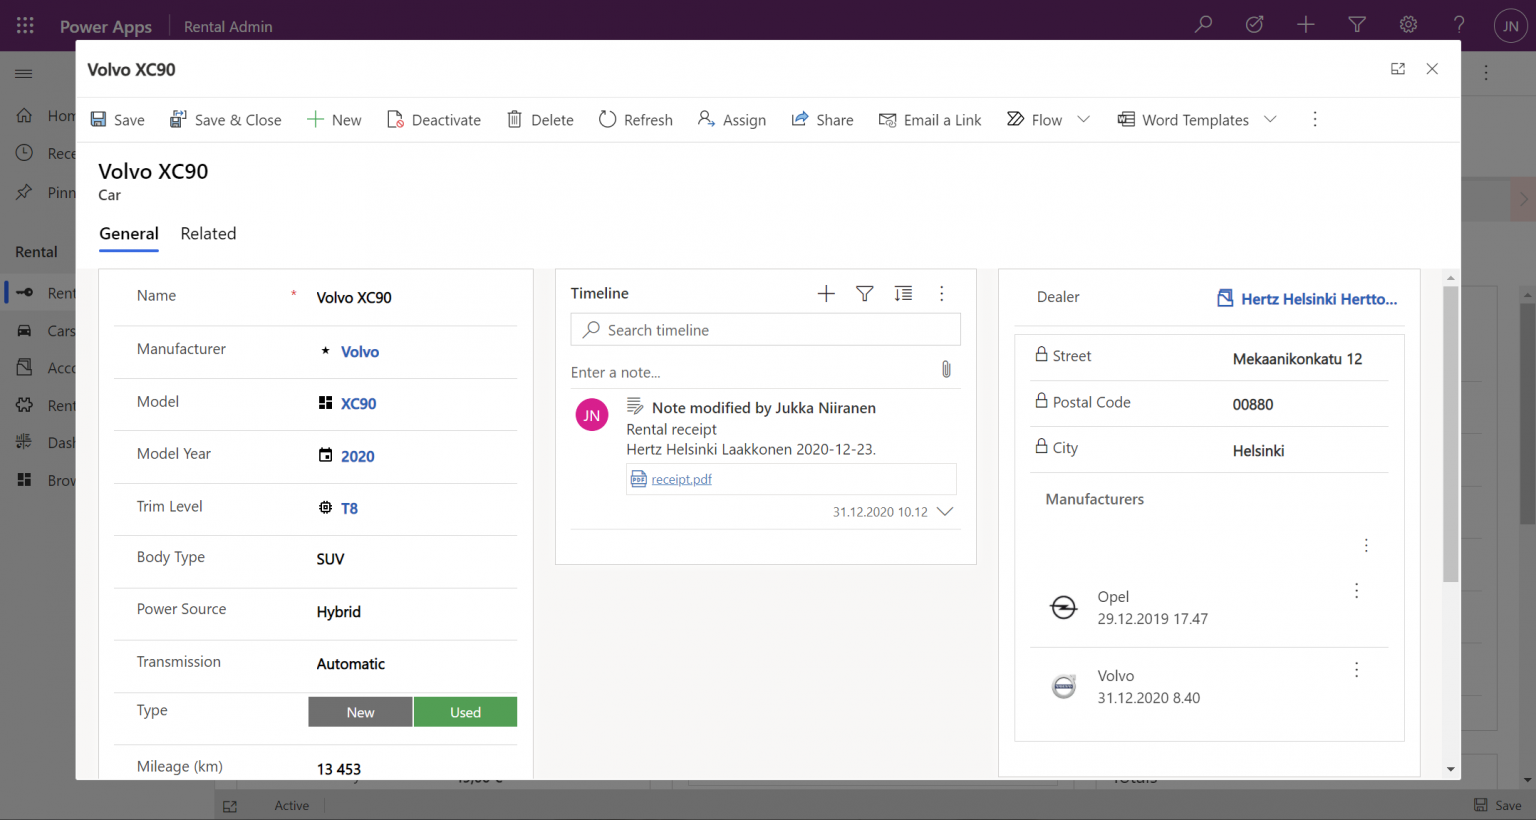This screenshot has width=1536, height=820.
Task: Open more options for Volvo row
Action: (1356, 670)
